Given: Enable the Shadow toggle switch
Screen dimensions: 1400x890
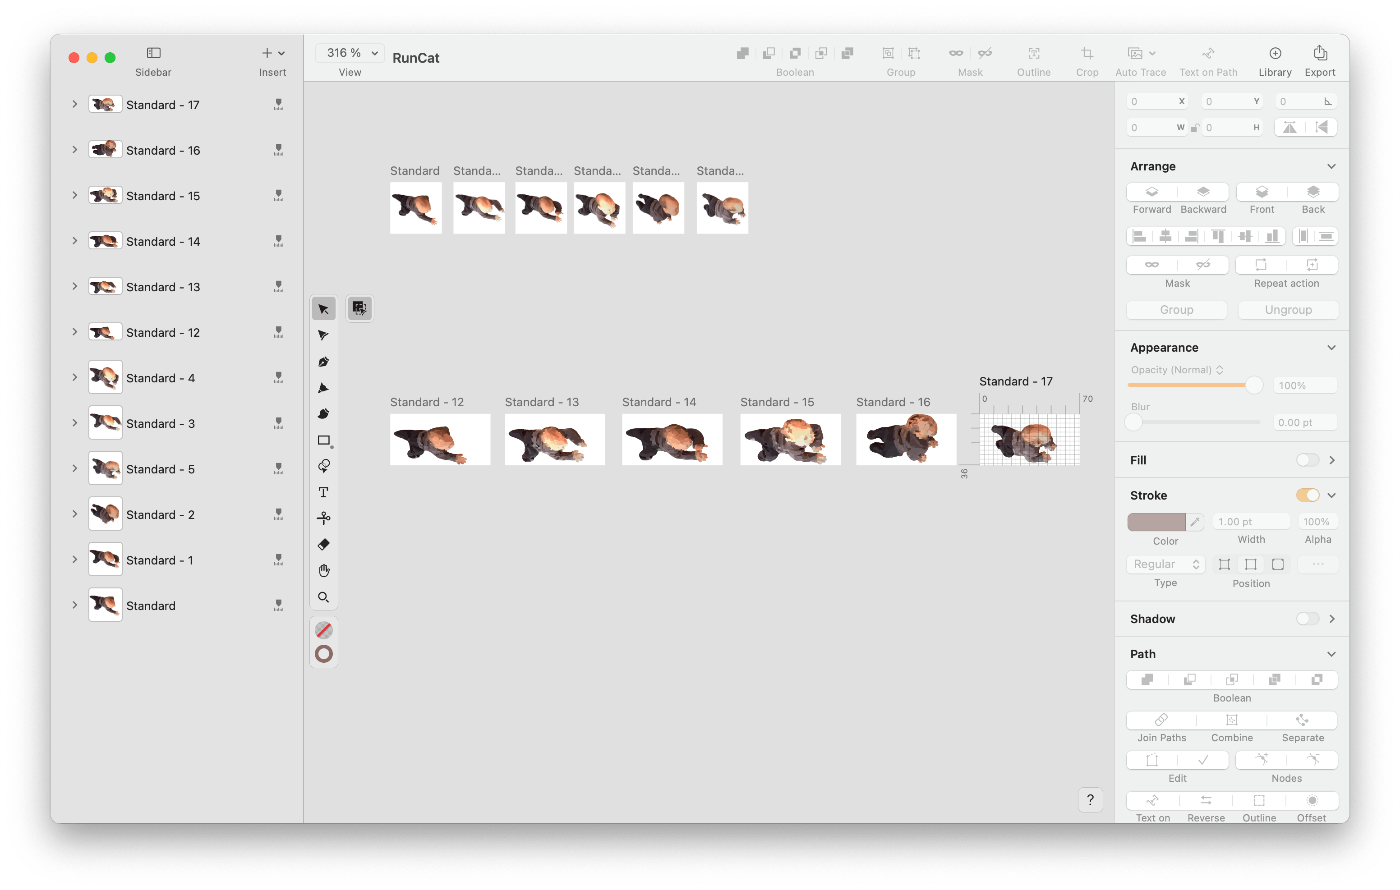Looking at the screenshot, I should click(1307, 619).
